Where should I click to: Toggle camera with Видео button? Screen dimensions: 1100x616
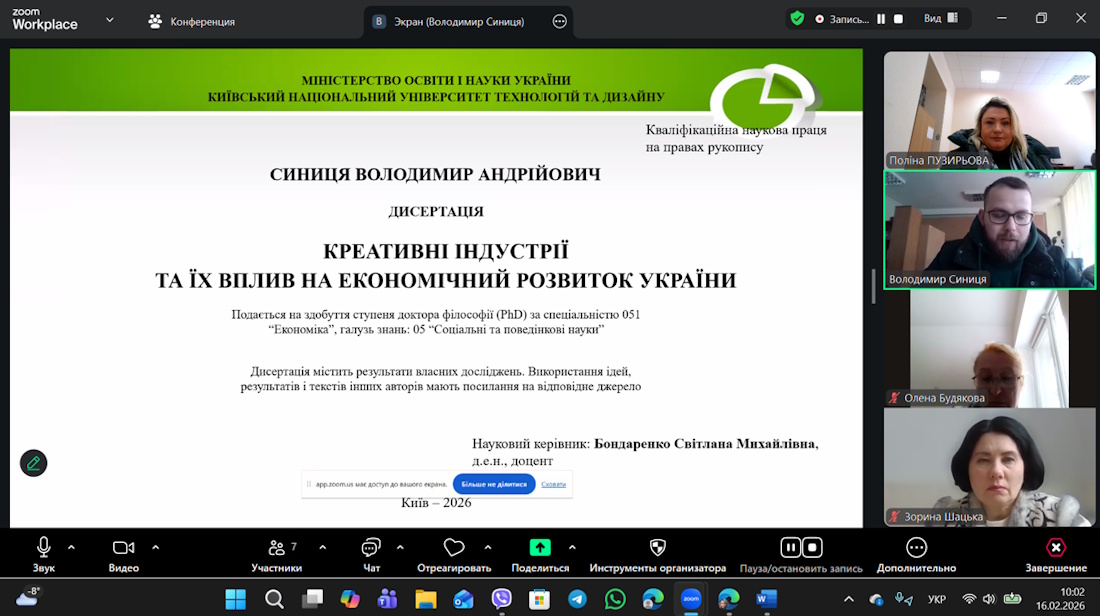123,548
